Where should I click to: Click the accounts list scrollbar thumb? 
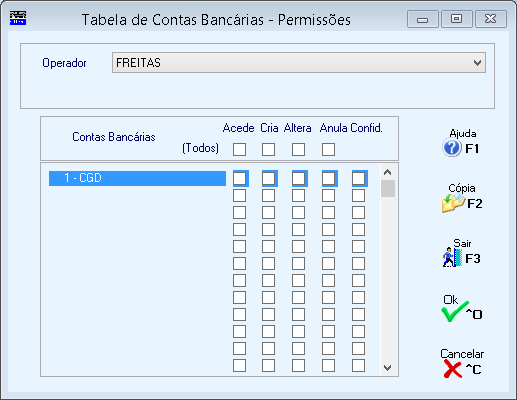point(388,189)
